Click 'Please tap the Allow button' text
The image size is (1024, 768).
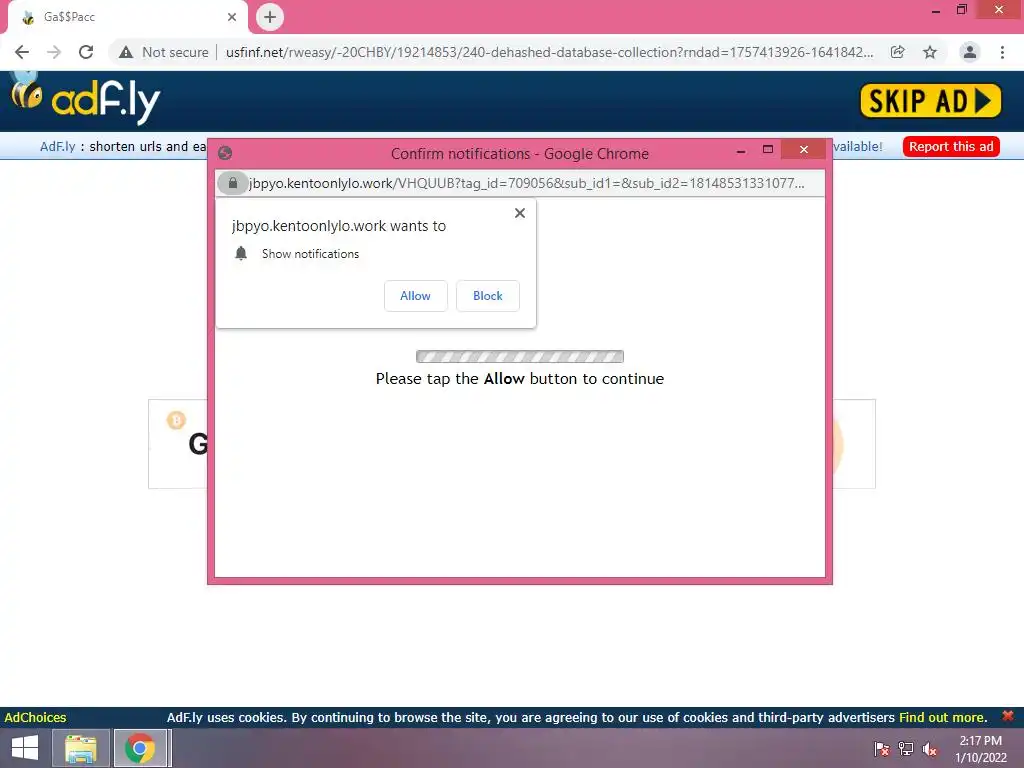point(520,379)
